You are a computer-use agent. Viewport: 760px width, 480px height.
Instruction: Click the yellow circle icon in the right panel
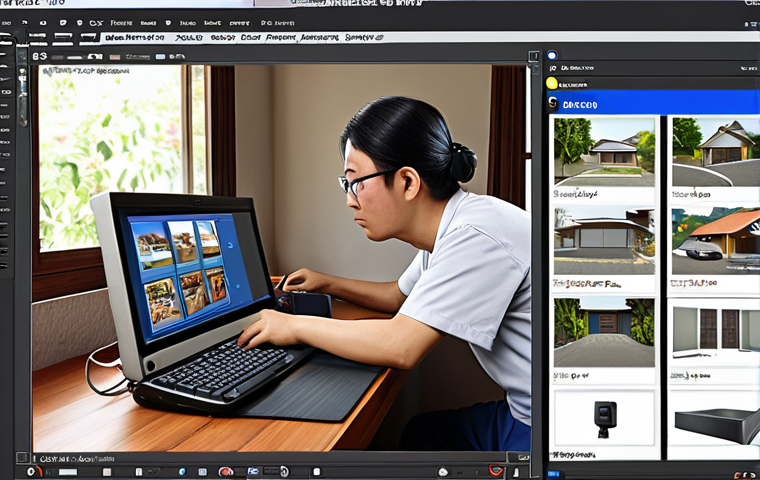coord(552,83)
